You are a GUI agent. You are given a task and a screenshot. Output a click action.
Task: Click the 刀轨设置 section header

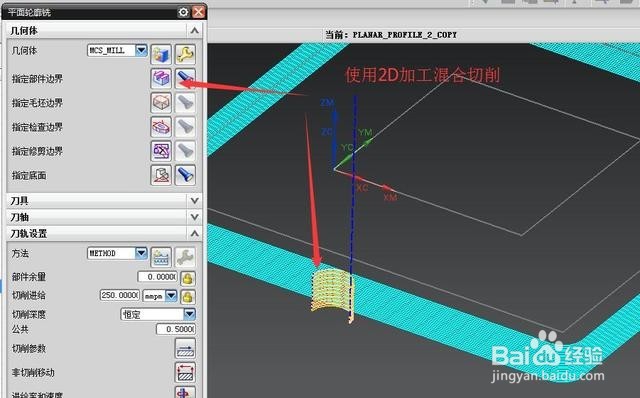pos(104,233)
